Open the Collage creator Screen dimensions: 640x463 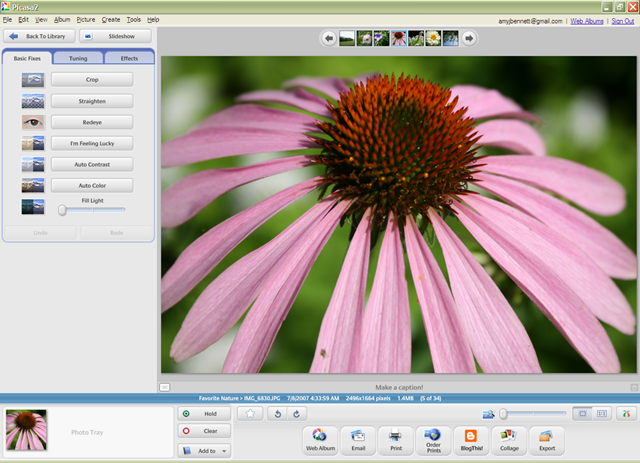(x=509, y=440)
